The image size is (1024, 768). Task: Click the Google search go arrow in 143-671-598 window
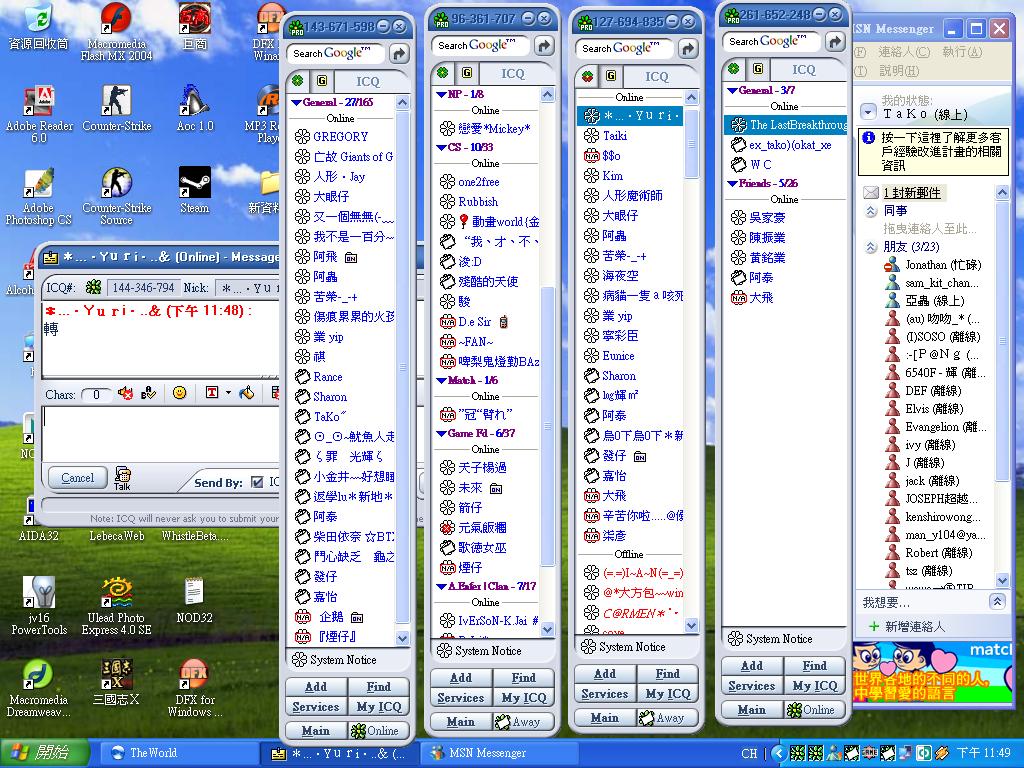tap(399, 54)
